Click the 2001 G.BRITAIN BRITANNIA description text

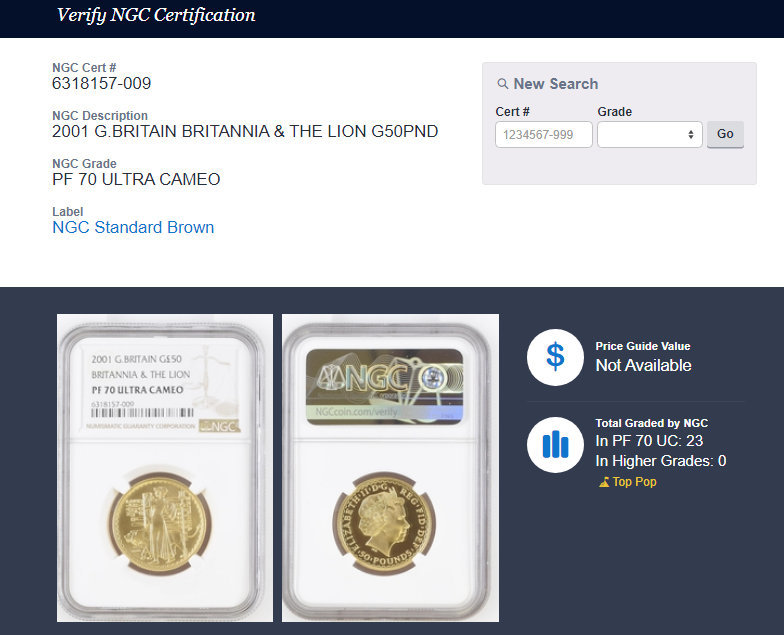tap(245, 131)
